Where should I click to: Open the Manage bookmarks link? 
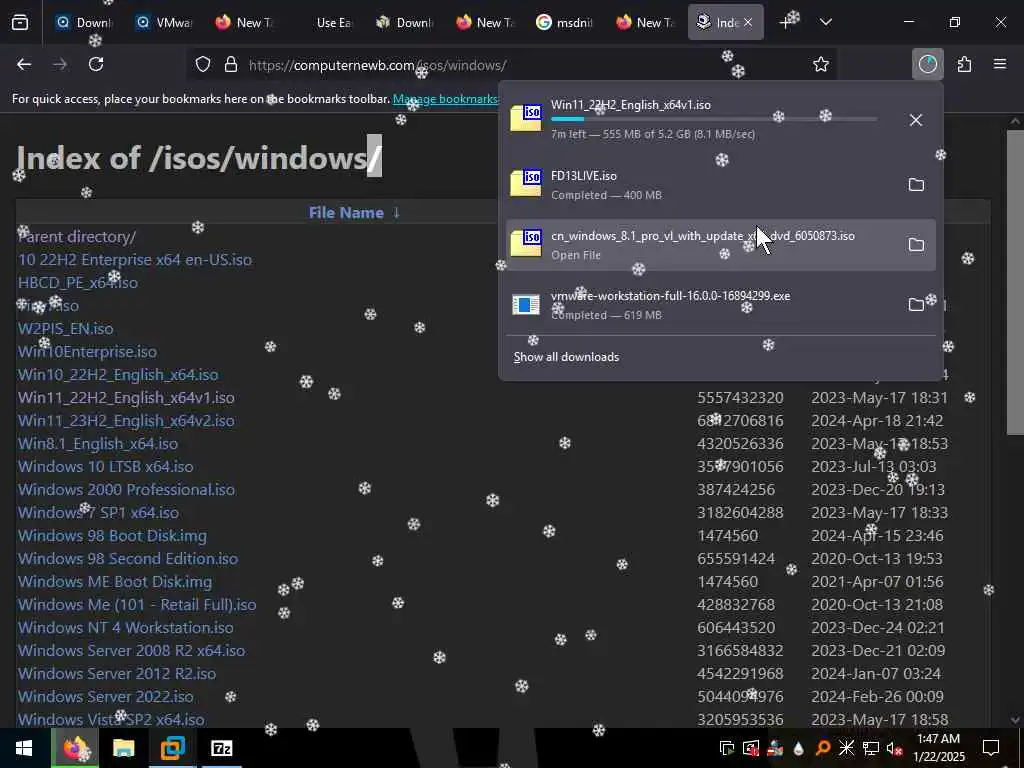point(445,99)
